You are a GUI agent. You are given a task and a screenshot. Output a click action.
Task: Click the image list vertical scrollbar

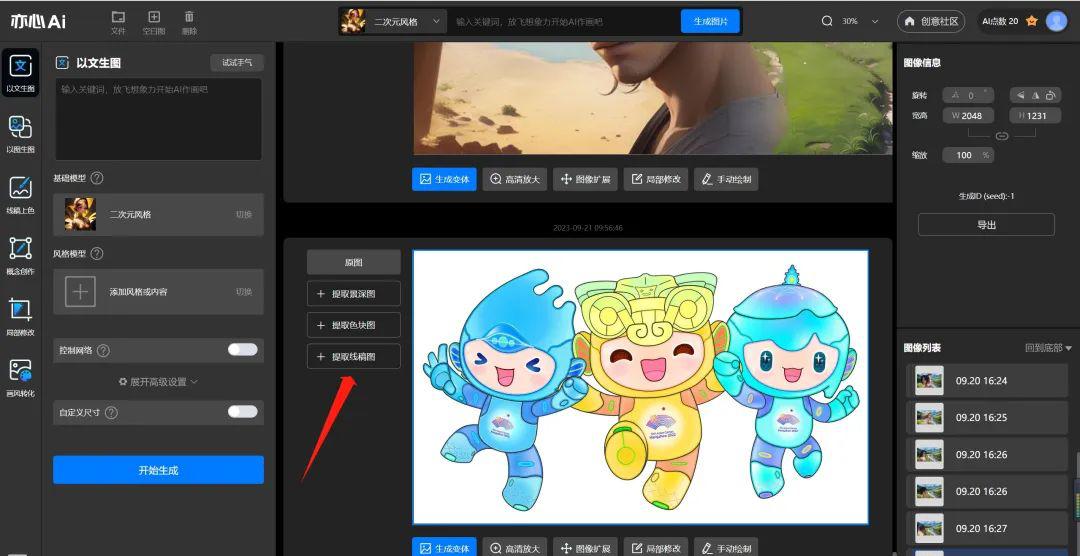(x=1077, y=503)
